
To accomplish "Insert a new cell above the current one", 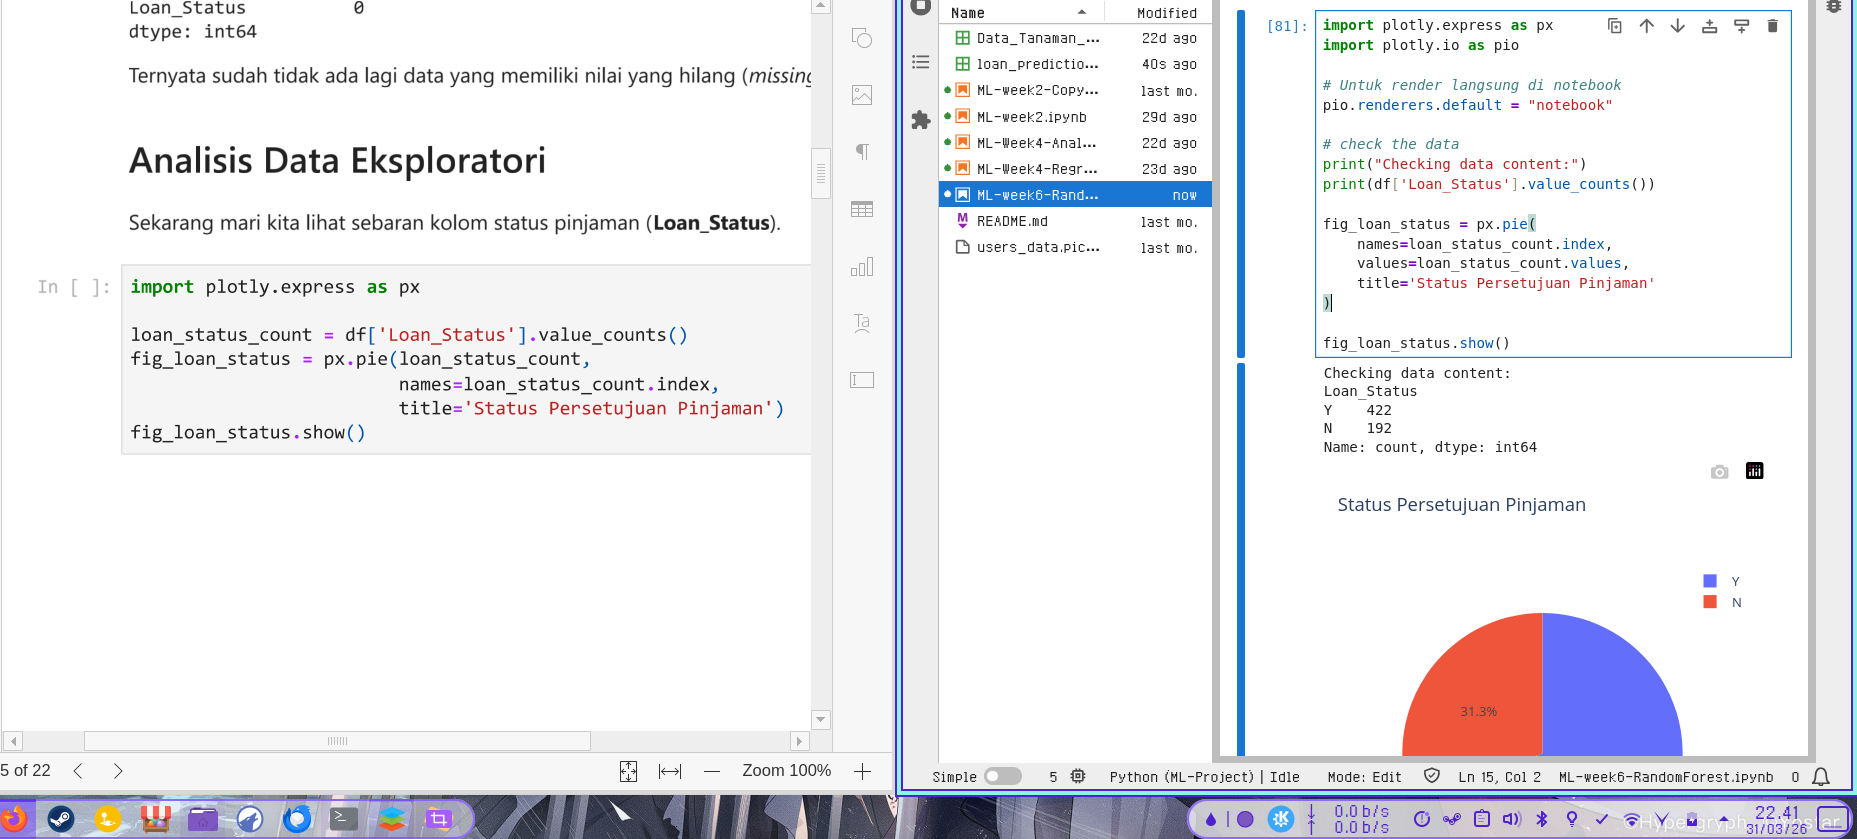I will point(1709,26).
